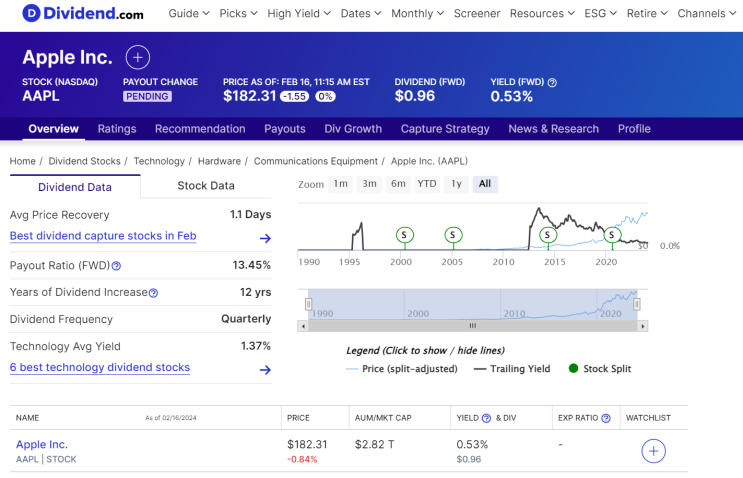
Task: Open the Apple Inc. link in table
Action: [x=42, y=444]
